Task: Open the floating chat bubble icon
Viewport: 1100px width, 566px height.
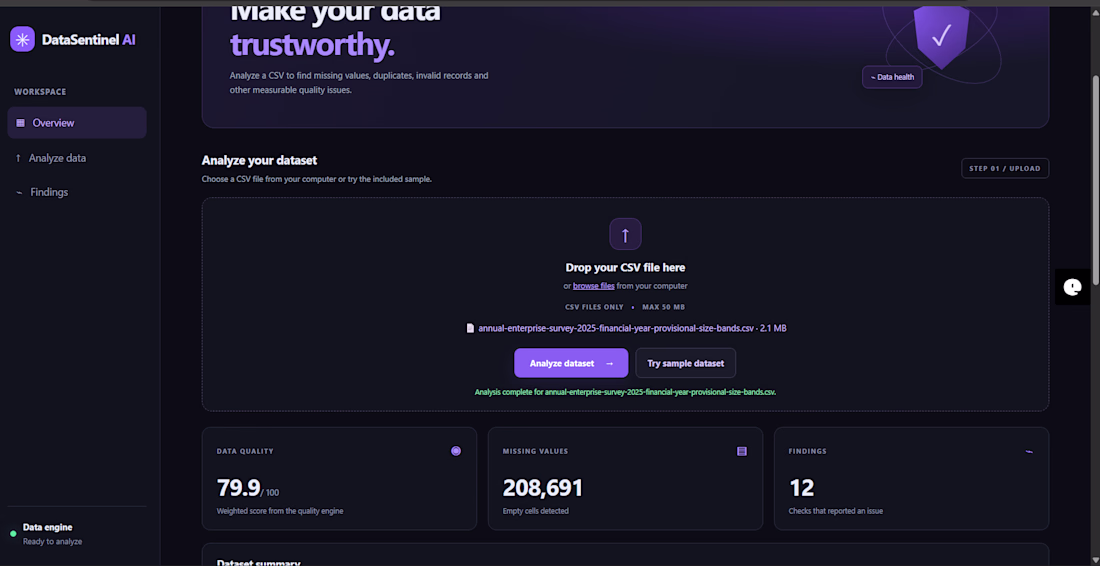Action: point(1072,287)
